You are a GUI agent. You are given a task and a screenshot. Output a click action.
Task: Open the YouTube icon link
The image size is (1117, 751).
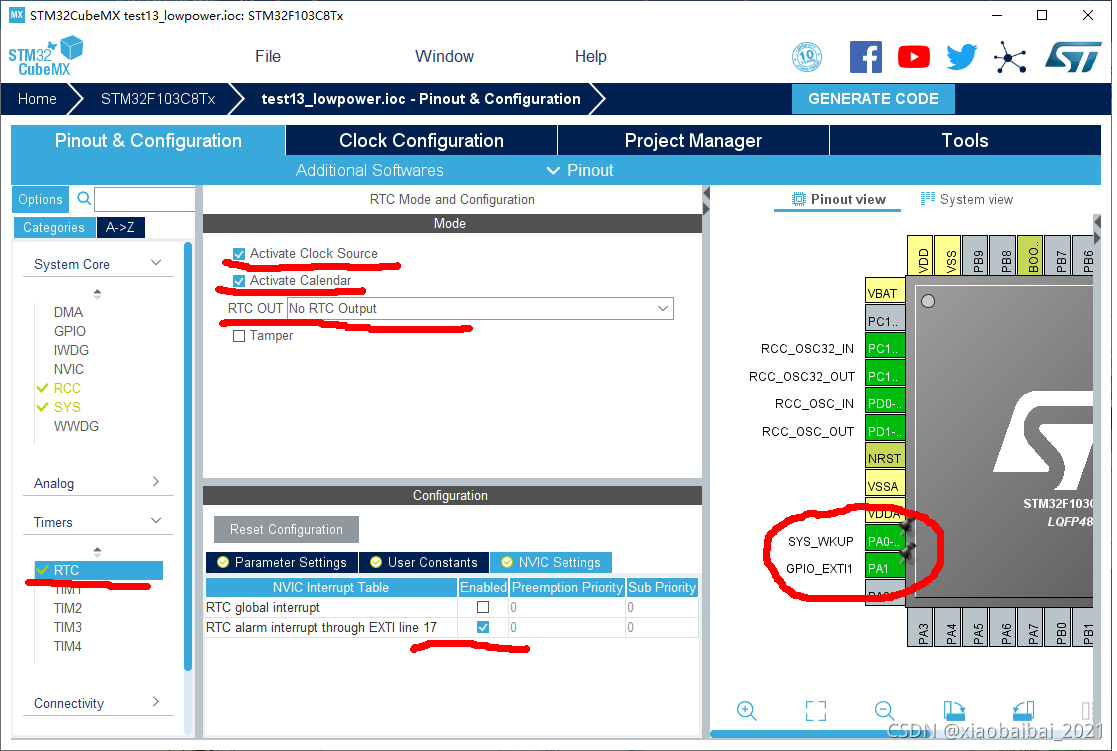point(913,56)
